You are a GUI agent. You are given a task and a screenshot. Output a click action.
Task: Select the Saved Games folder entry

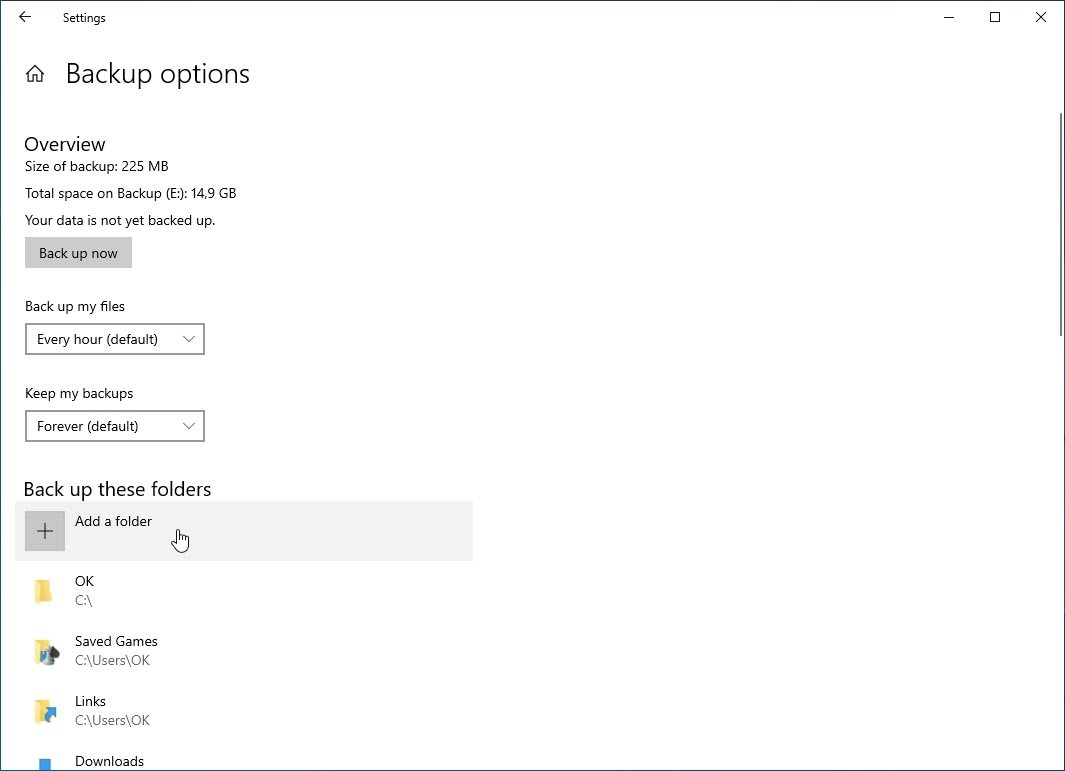pyautogui.click(x=116, y=650)
